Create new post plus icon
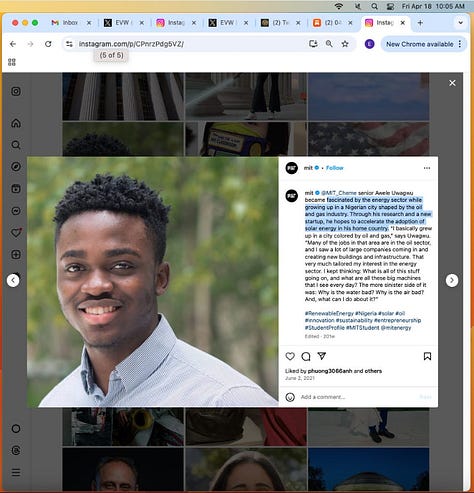Viewport: 474px width, 493px height. tap(16, 255)
